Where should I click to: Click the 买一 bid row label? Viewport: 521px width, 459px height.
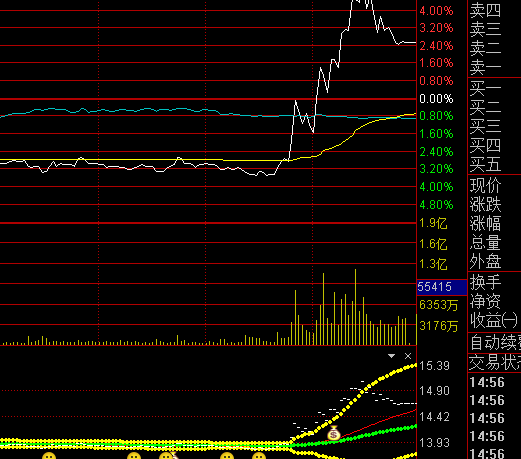click(485, 88)
